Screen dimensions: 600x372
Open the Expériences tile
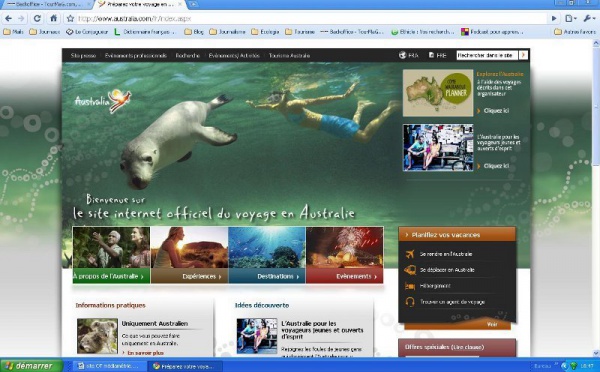pos(189,255)
